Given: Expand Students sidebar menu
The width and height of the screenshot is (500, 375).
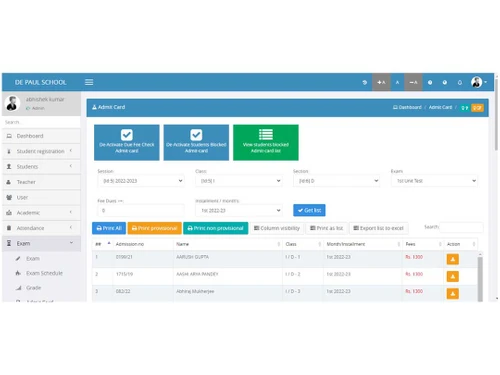Looking at the screenshot, I should 41,167.
